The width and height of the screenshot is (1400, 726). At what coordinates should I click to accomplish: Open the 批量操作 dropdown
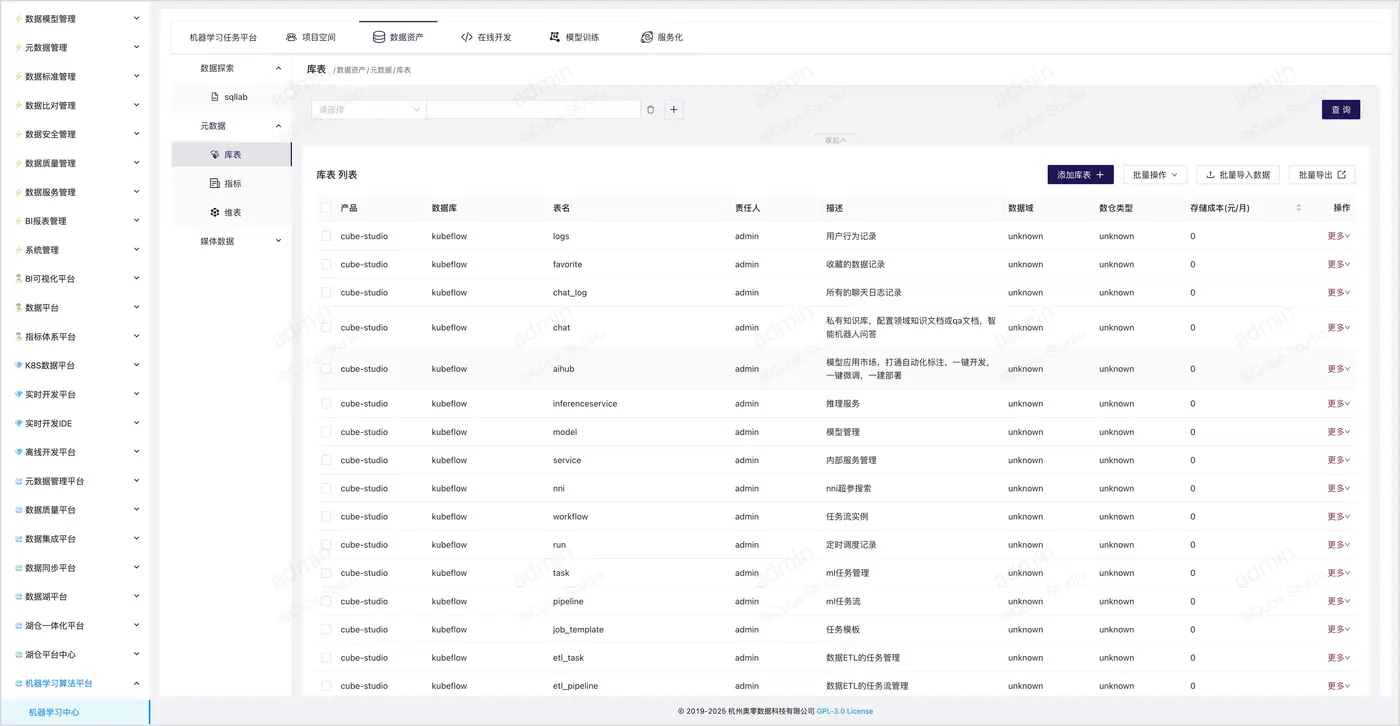tap(1155, 175)
